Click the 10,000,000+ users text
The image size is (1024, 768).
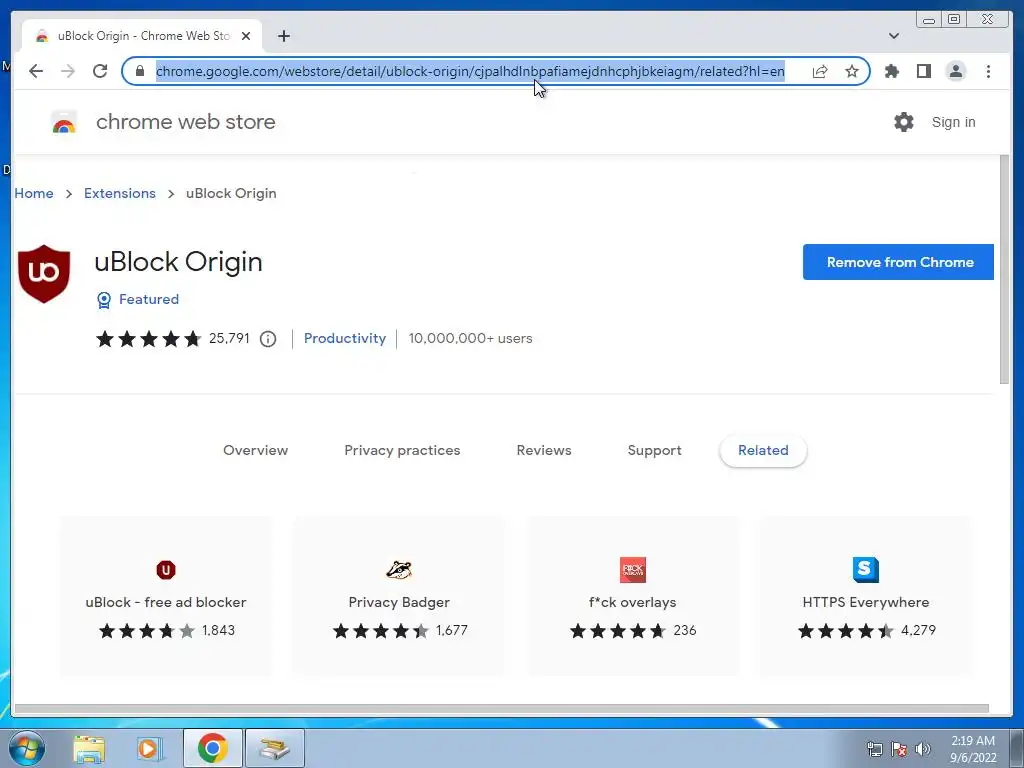pos(470,338)
